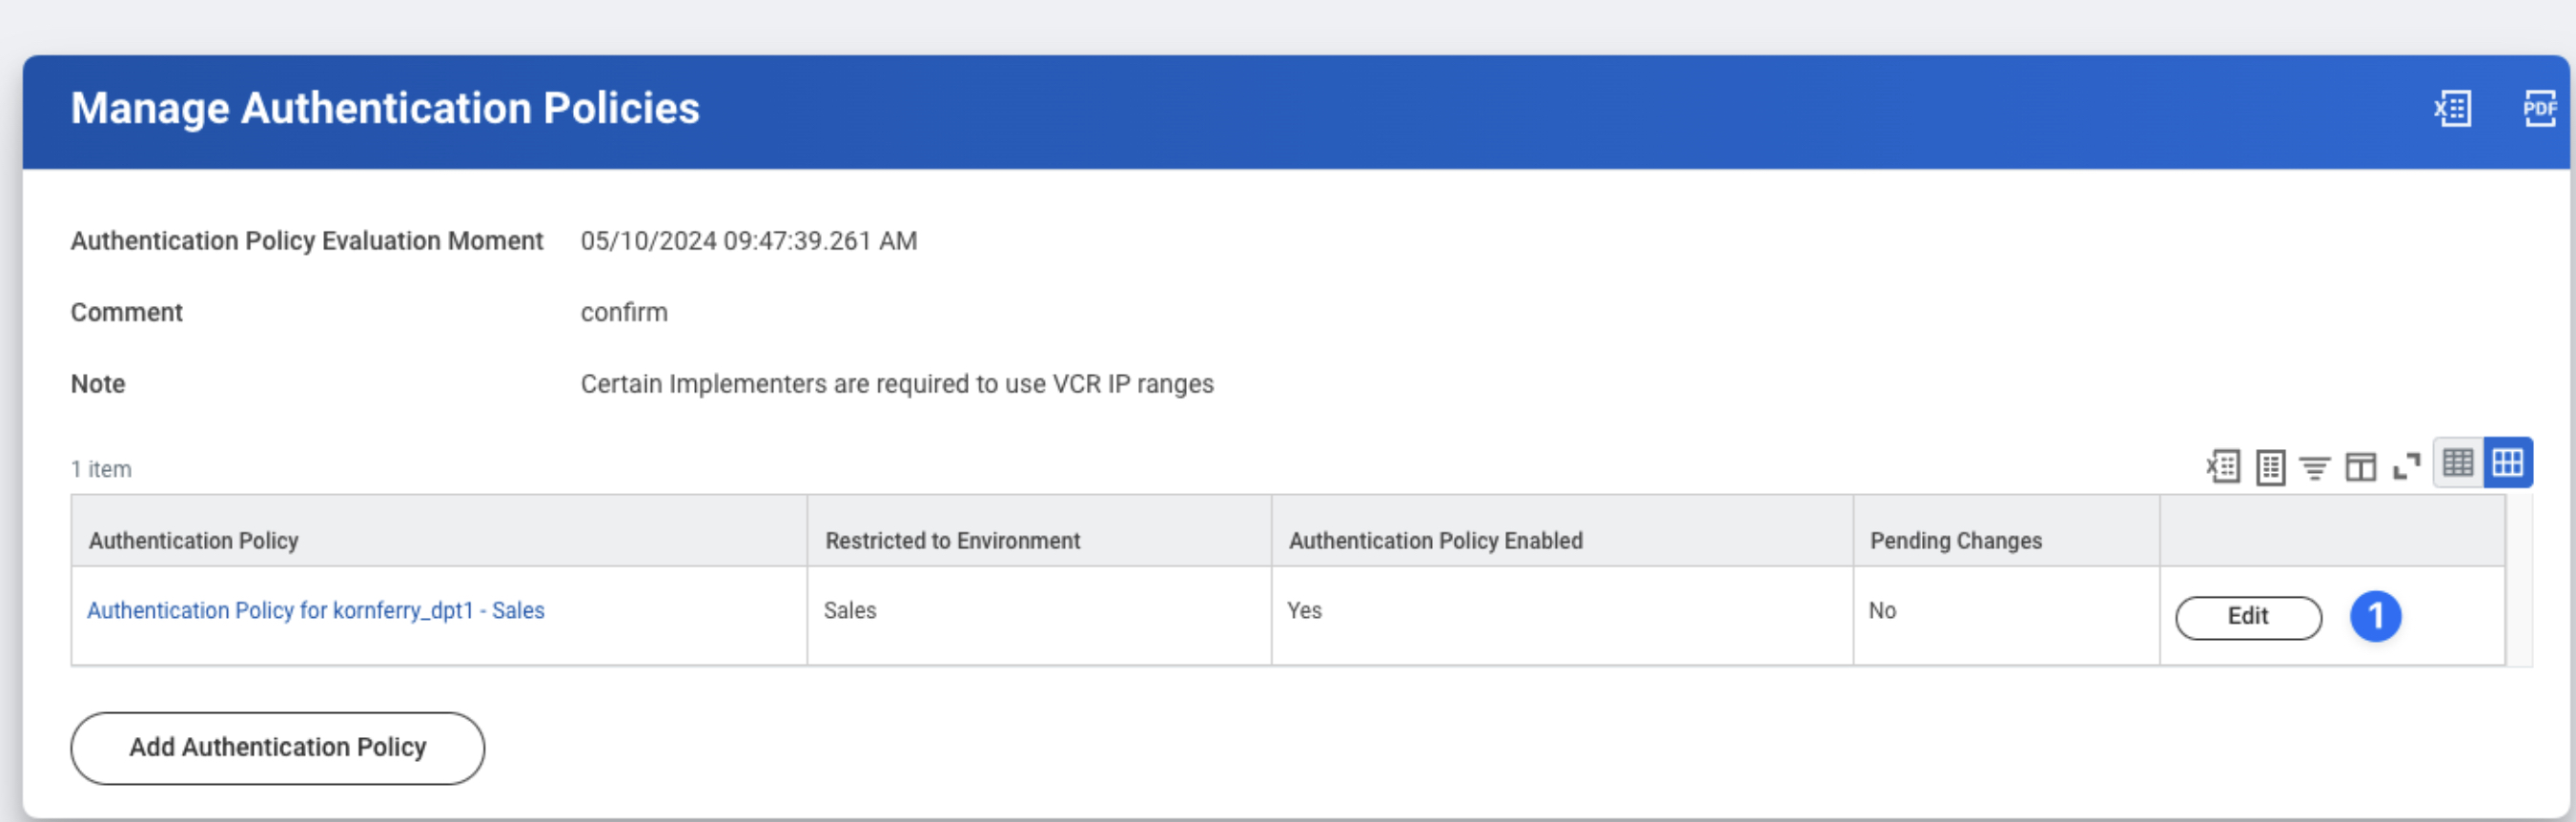Switch to the compact grey grid view
The height and width of the screenshot is (822, 2576).
2458,463
